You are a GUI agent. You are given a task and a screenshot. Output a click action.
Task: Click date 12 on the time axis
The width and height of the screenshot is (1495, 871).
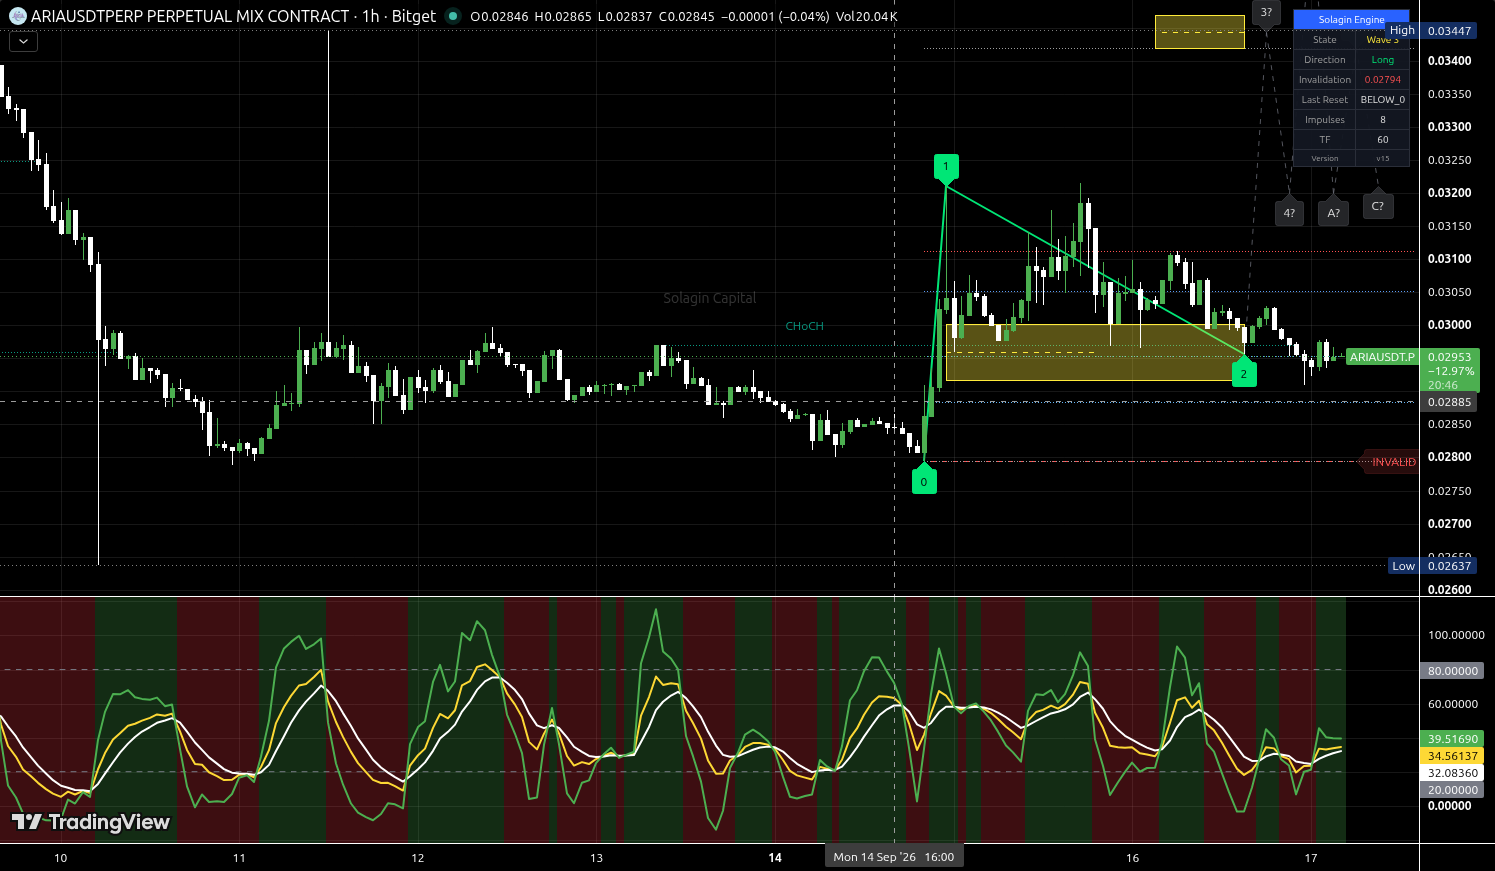point(418,858)
